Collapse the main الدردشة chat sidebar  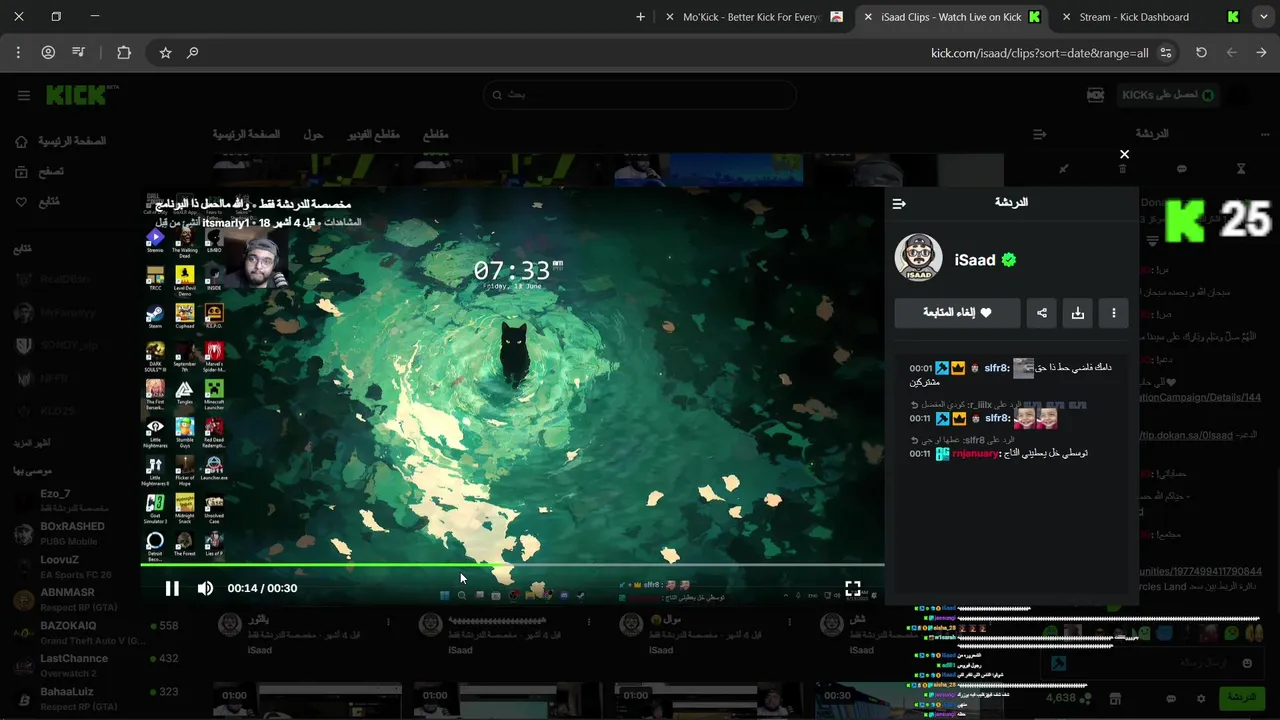pyautogui.click(x=1040, y=134)
